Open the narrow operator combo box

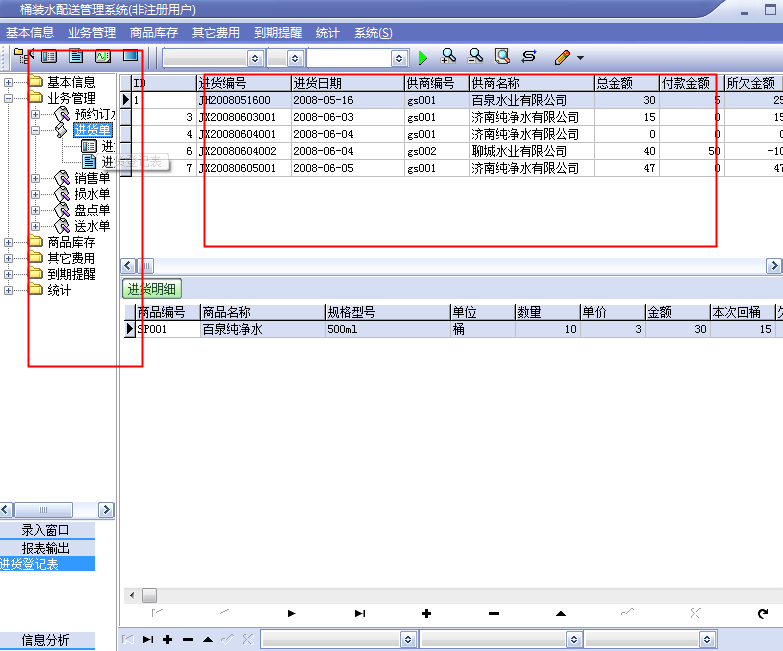285,58
